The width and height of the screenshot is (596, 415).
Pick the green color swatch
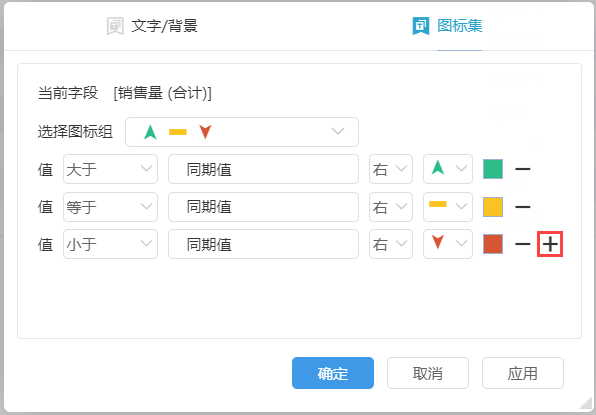point(493,169)
